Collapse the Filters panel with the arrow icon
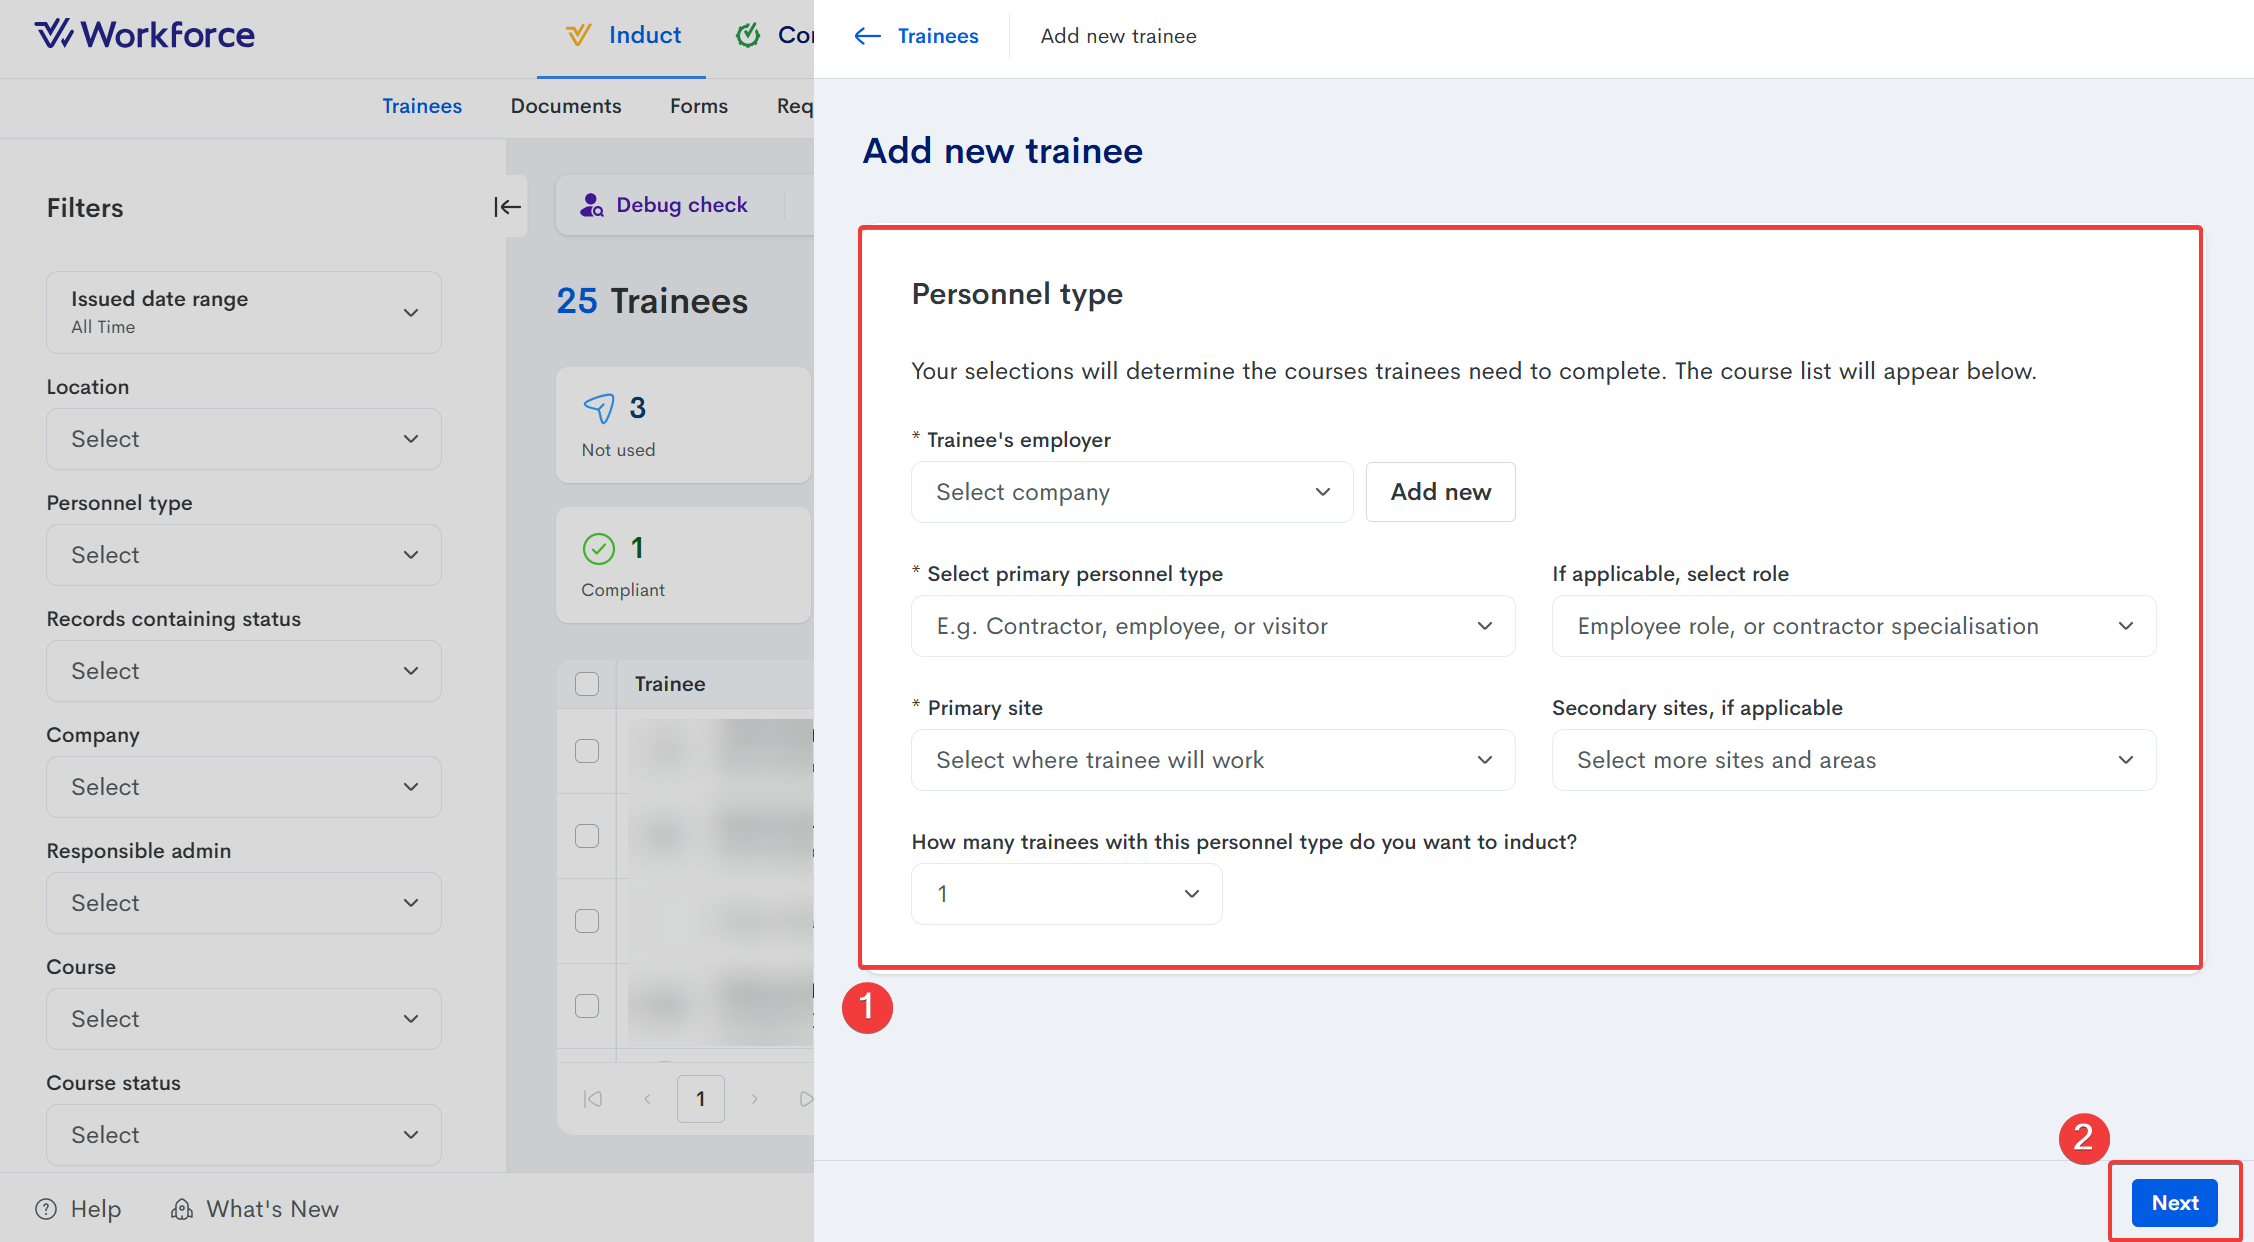Viewport: 2254px width, 1242px height. [x=507, y=207]
